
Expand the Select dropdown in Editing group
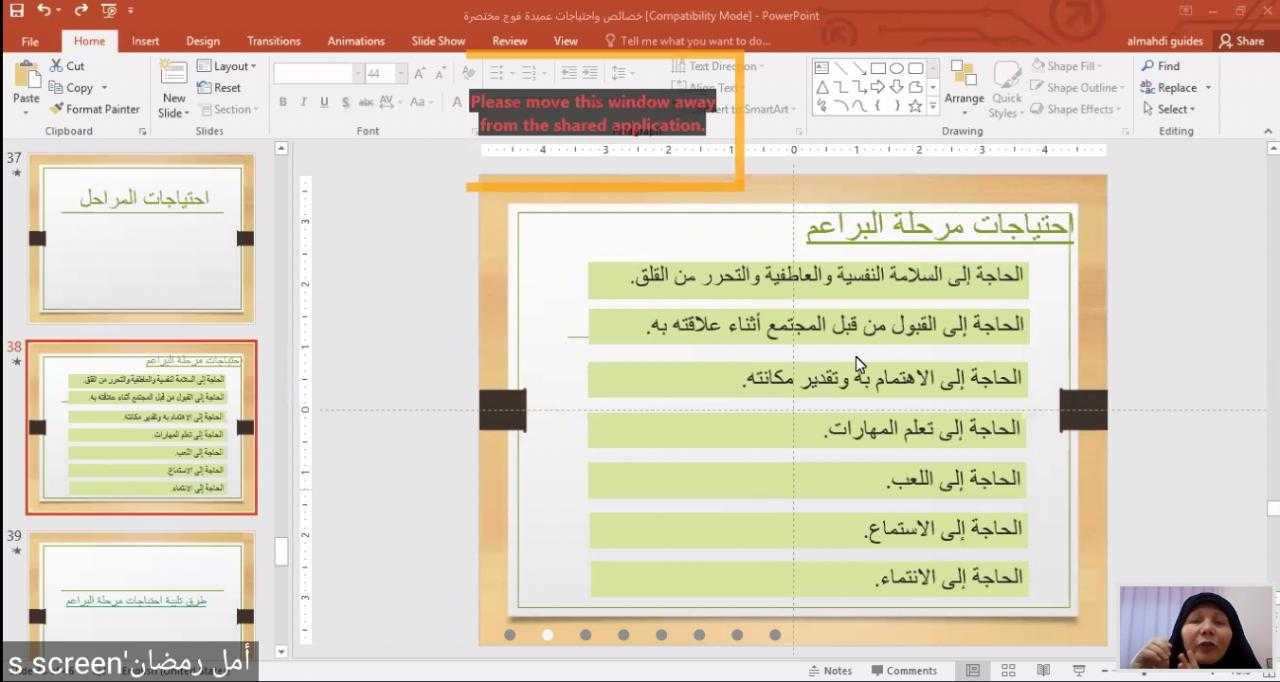tap(1169, 109)
